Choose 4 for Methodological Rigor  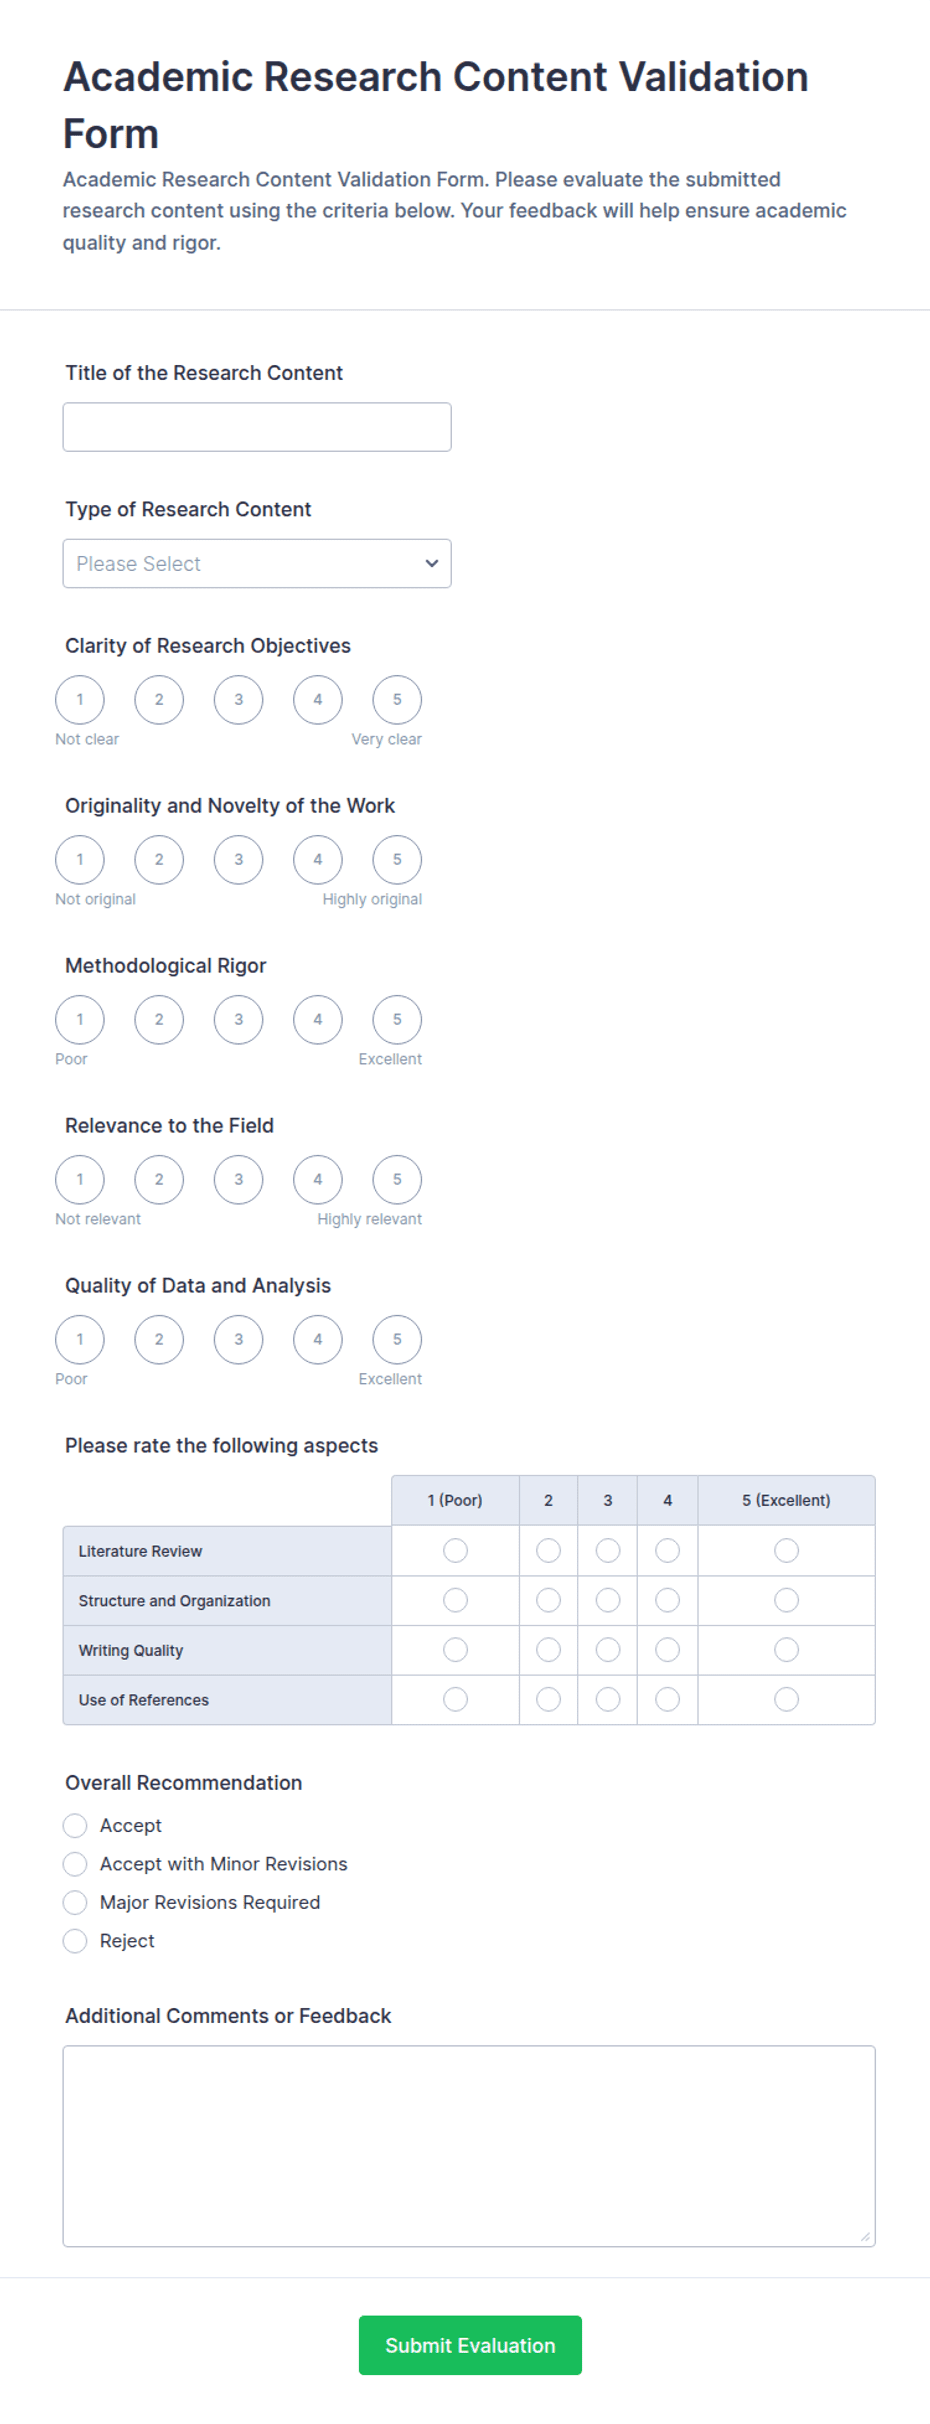pos(318,1020)
